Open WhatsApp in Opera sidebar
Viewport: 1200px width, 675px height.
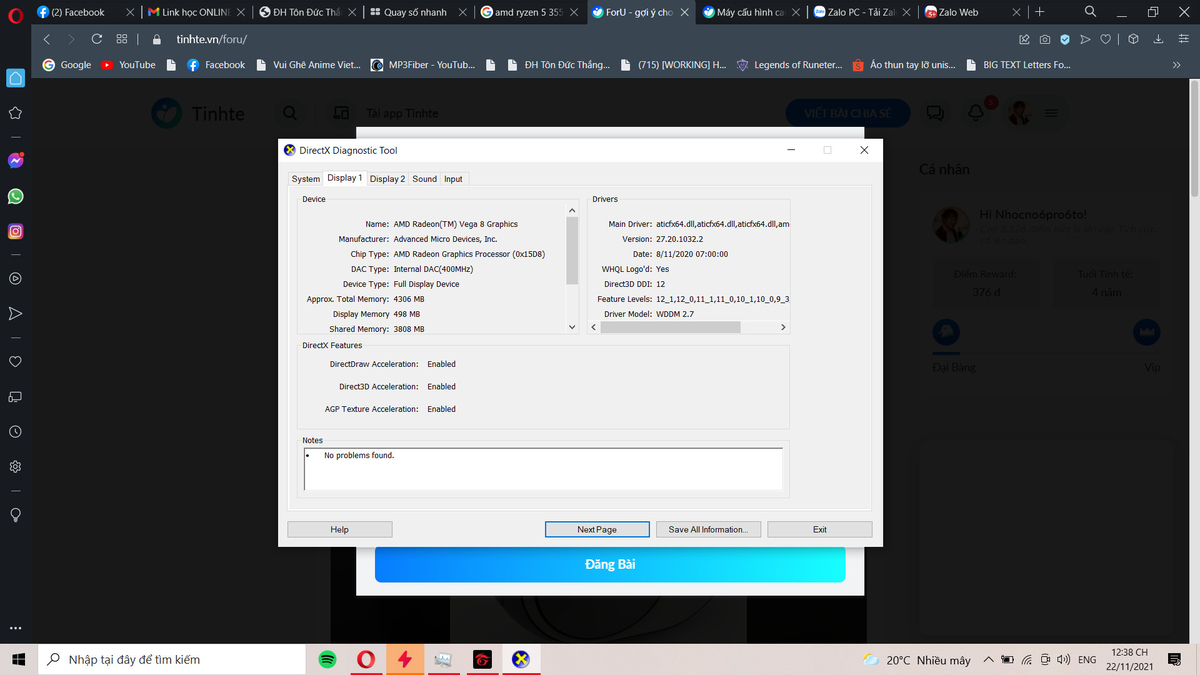[x=15, y=196]
